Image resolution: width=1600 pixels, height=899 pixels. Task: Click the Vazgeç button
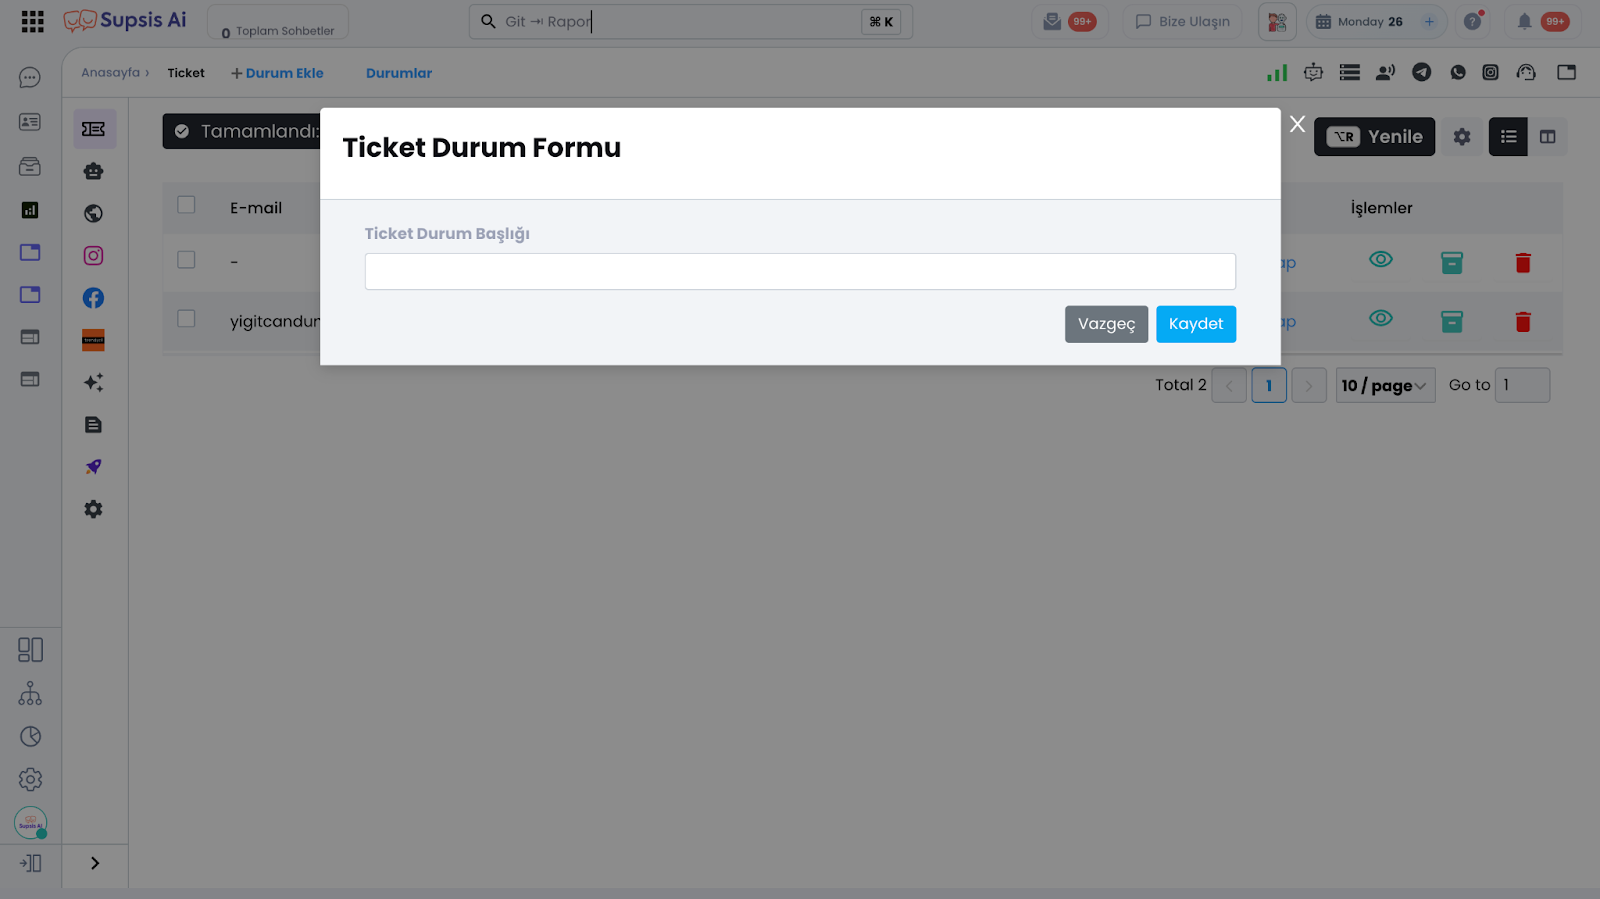tap(1106, 324)
